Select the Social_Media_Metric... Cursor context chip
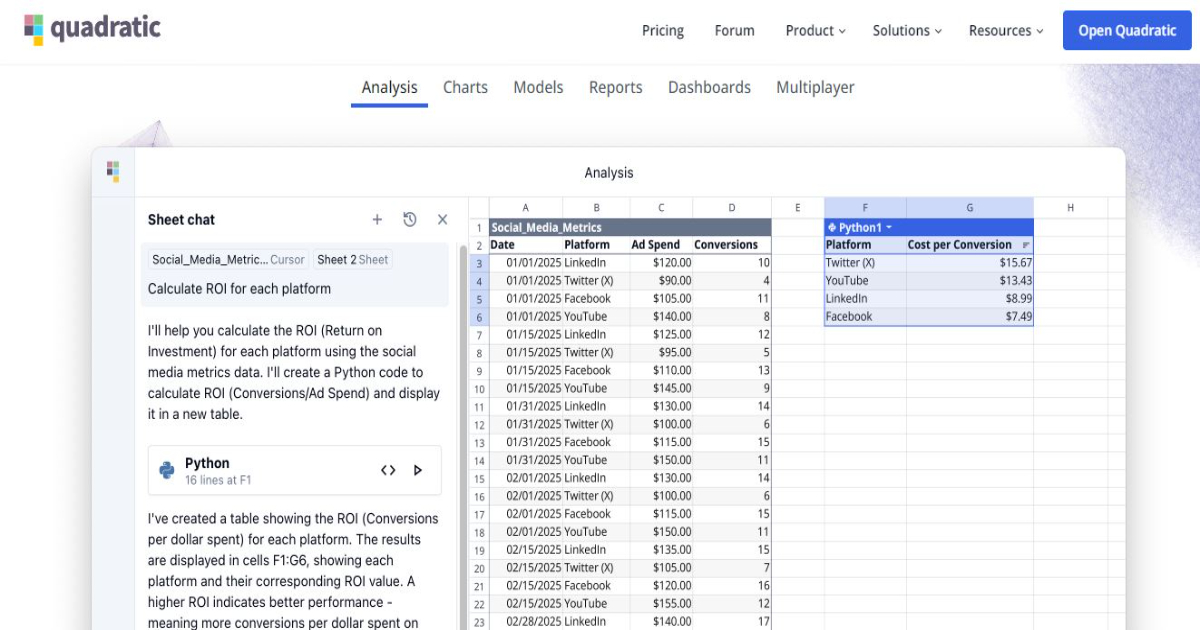 coord(228,259)
